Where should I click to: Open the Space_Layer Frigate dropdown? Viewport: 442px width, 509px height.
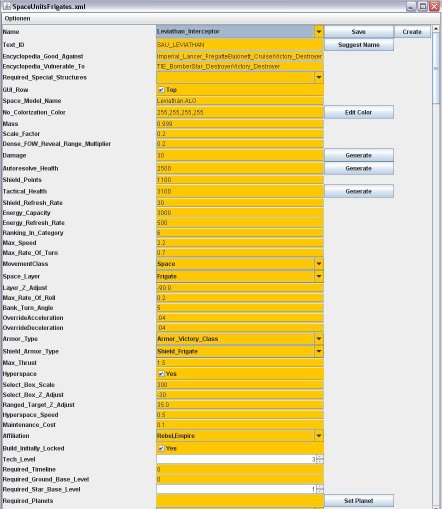click(319, 276)
